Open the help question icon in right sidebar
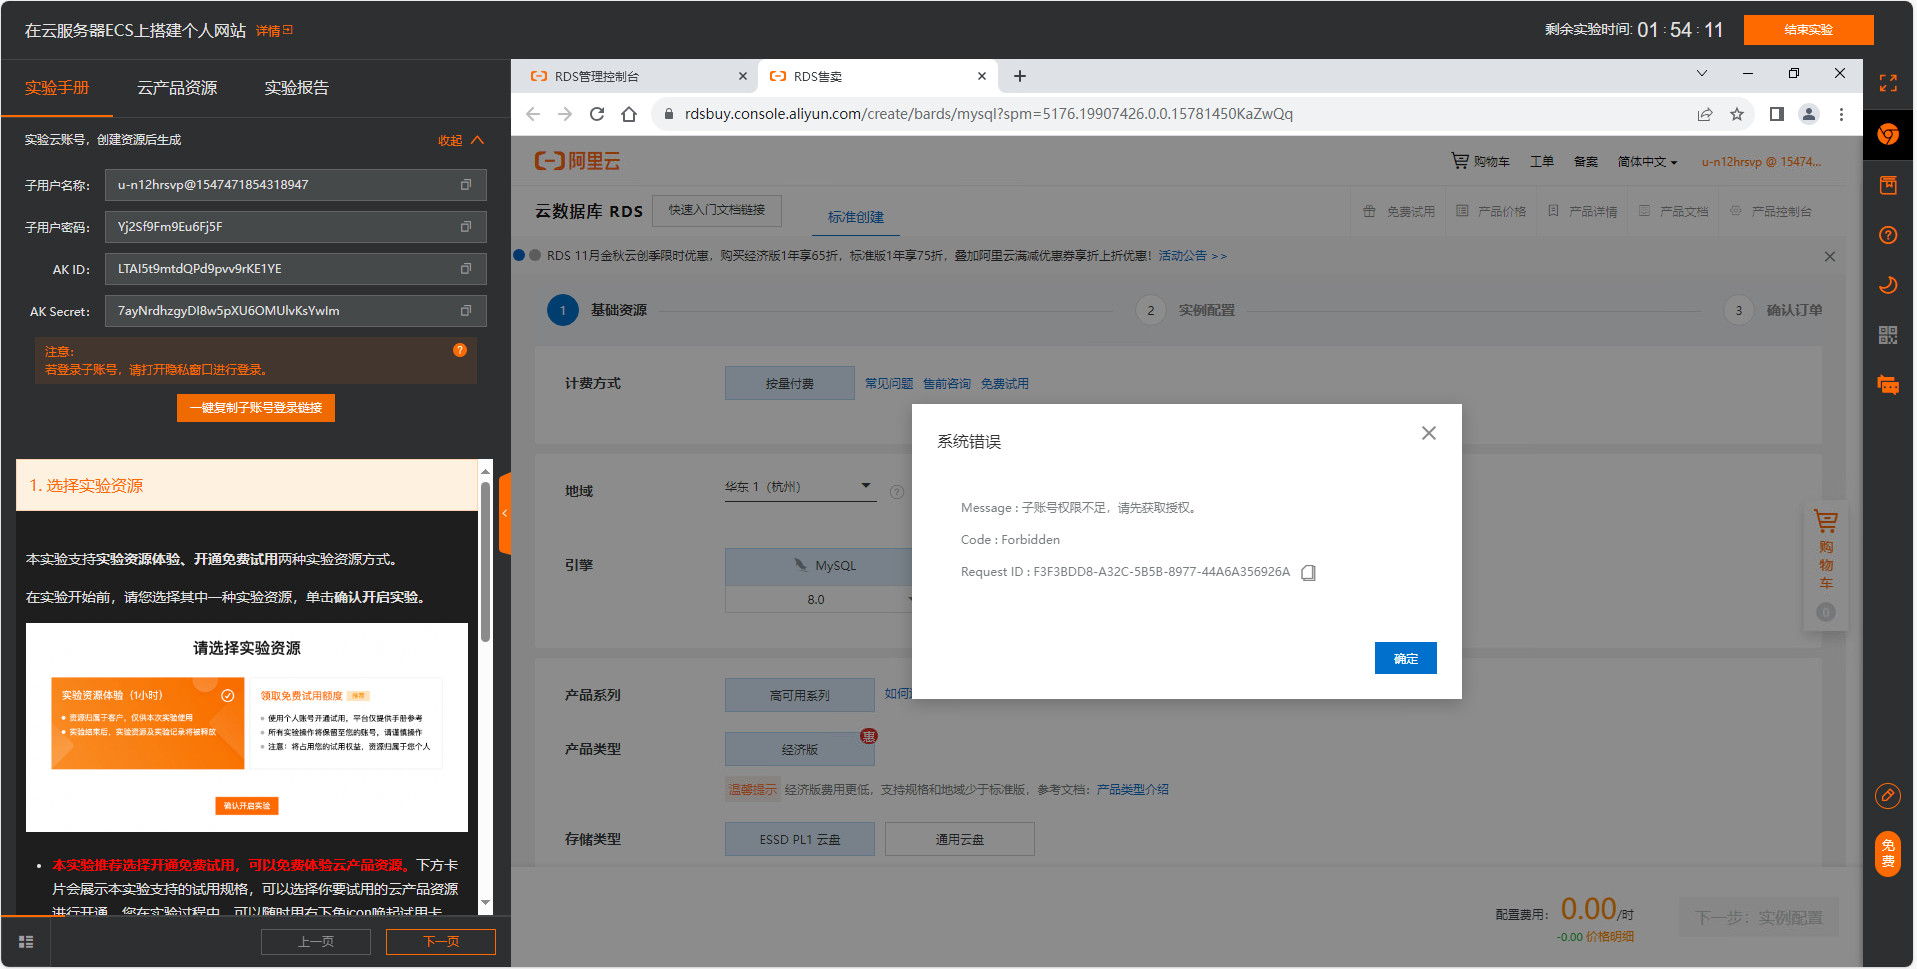Screen dimensions: 1917x969 click(x=1888, y=235)
